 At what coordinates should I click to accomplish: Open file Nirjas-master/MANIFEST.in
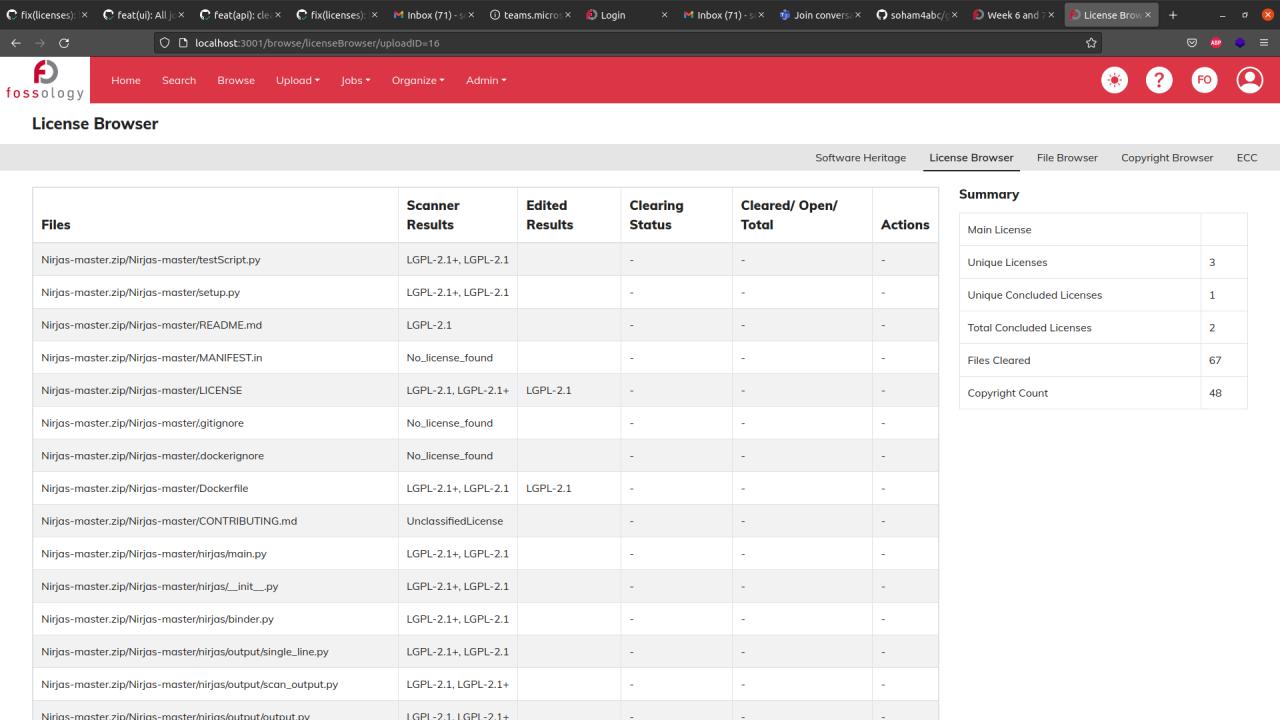click(x=152, y=358)
